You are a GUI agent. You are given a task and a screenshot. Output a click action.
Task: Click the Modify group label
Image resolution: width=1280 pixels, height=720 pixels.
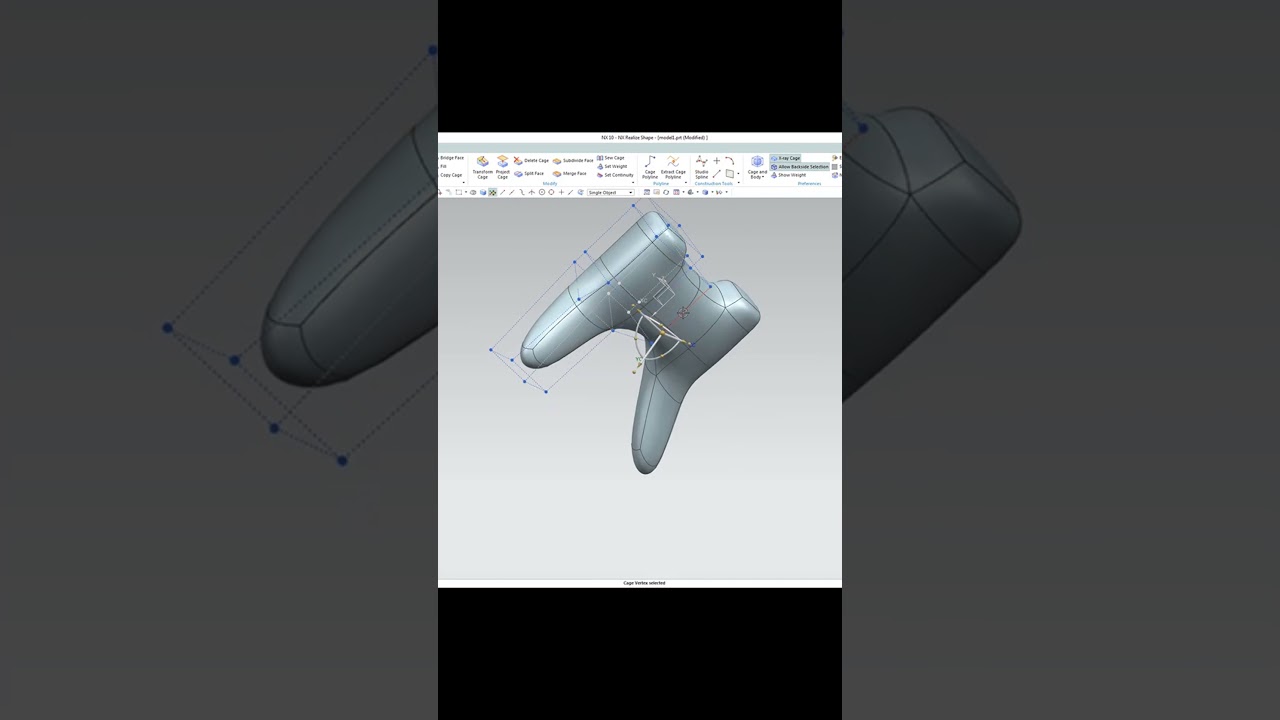[x=550, y=183]
